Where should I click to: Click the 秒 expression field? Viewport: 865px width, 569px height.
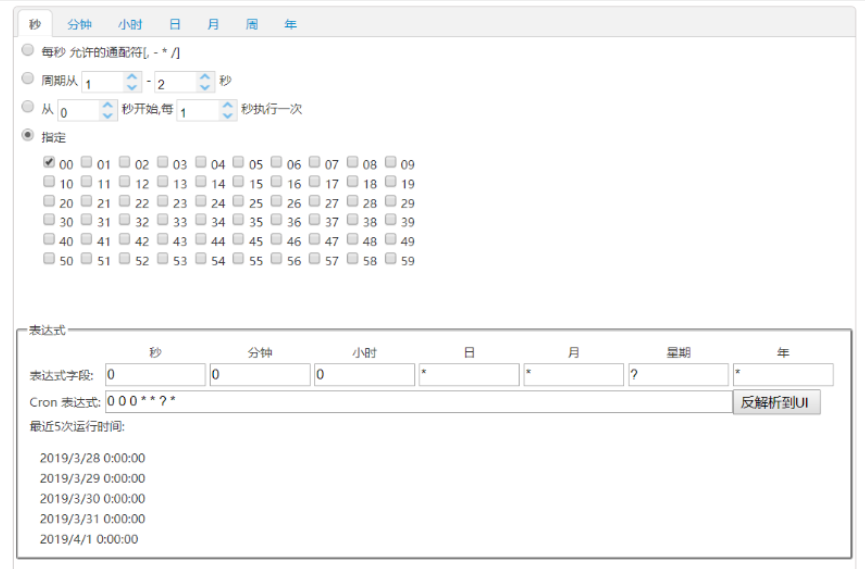click(156, 375)
